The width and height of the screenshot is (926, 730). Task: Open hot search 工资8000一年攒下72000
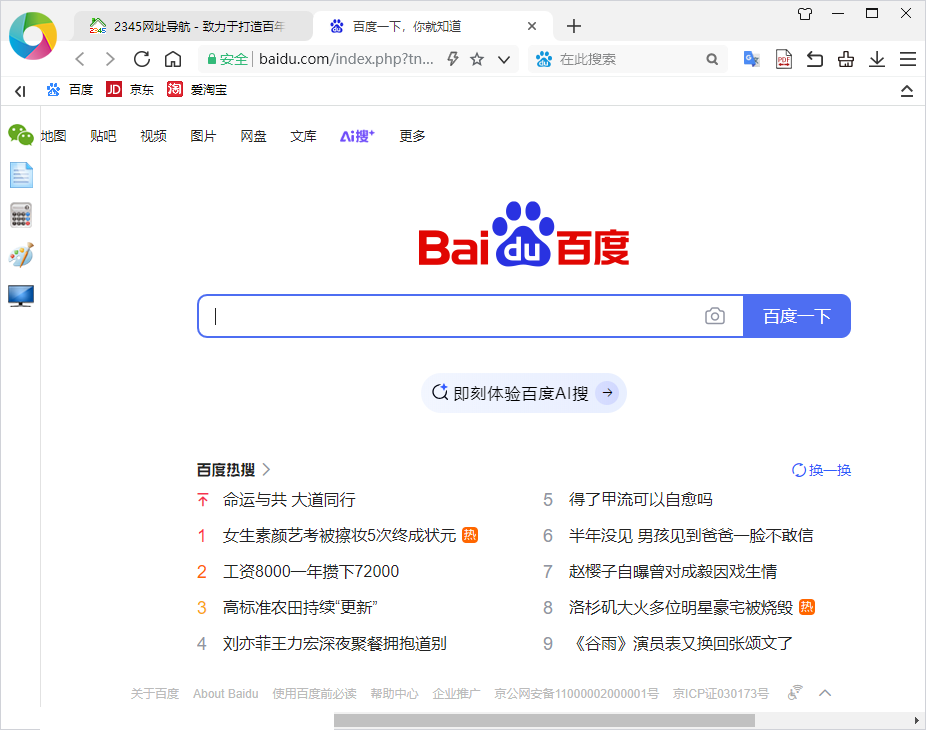311,572
